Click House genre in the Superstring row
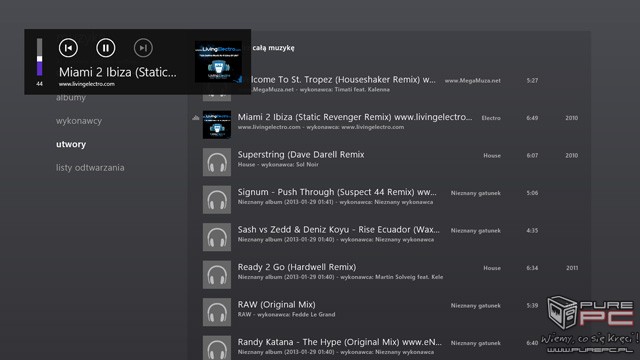Screen dimensions: 640x360 492,156
